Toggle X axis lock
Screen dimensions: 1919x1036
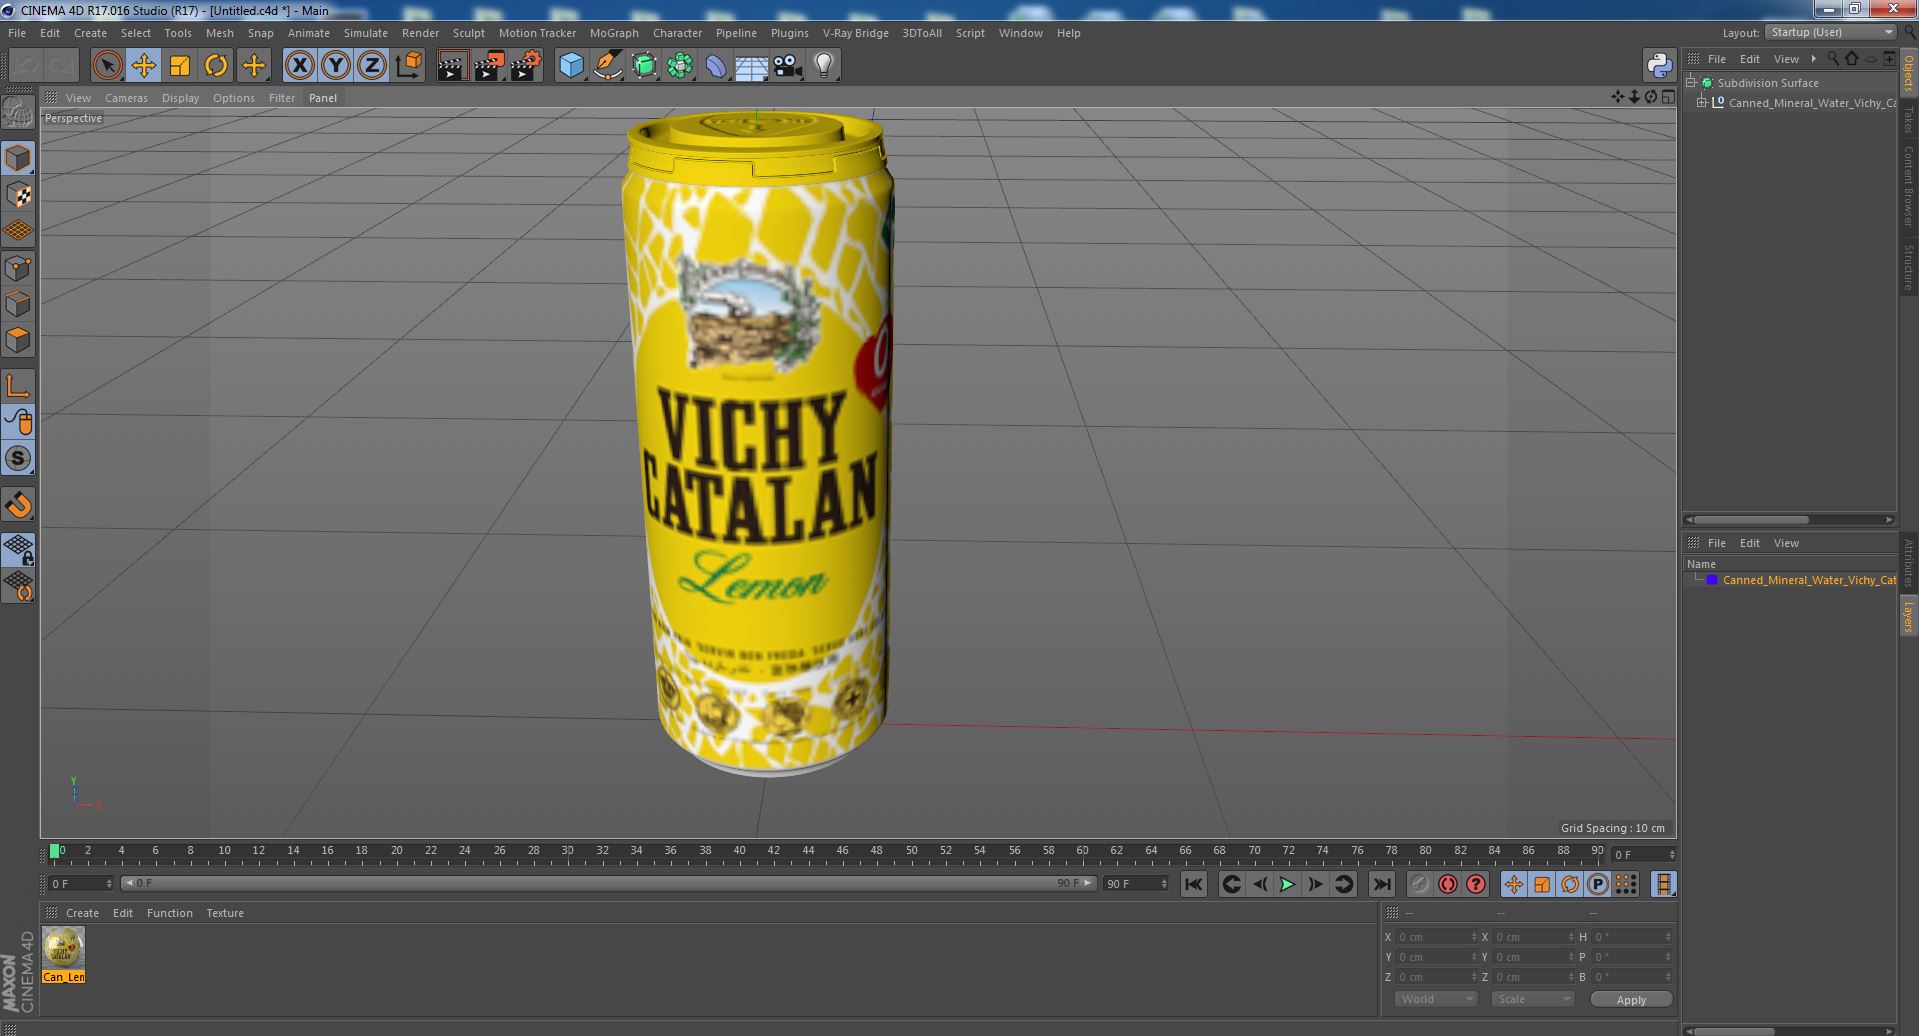click(x=299, y=66)
